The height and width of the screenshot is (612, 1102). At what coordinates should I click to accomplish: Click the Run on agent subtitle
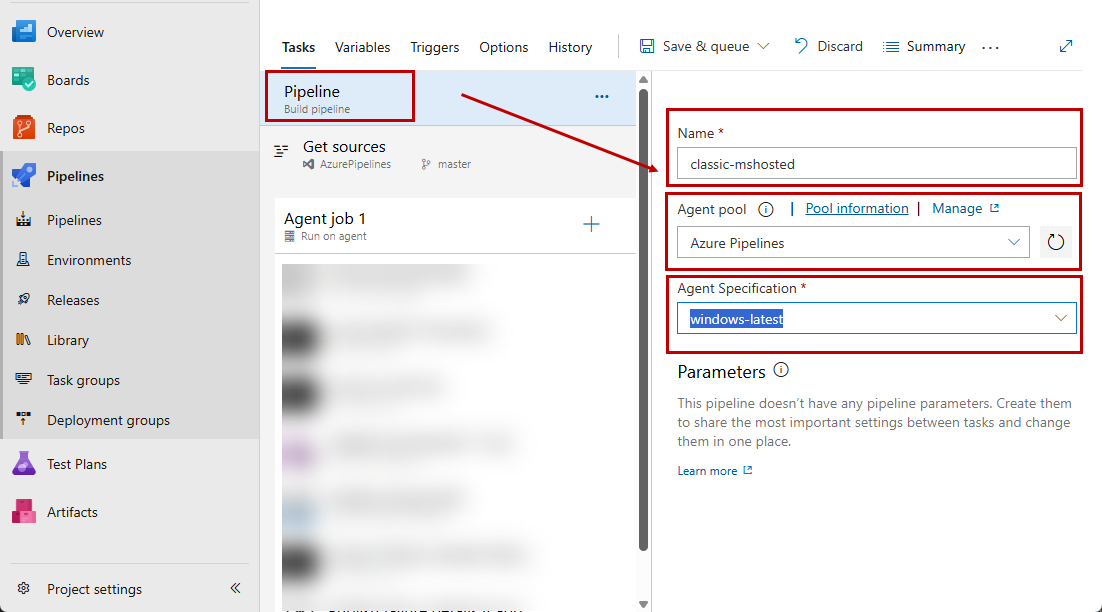333,237
